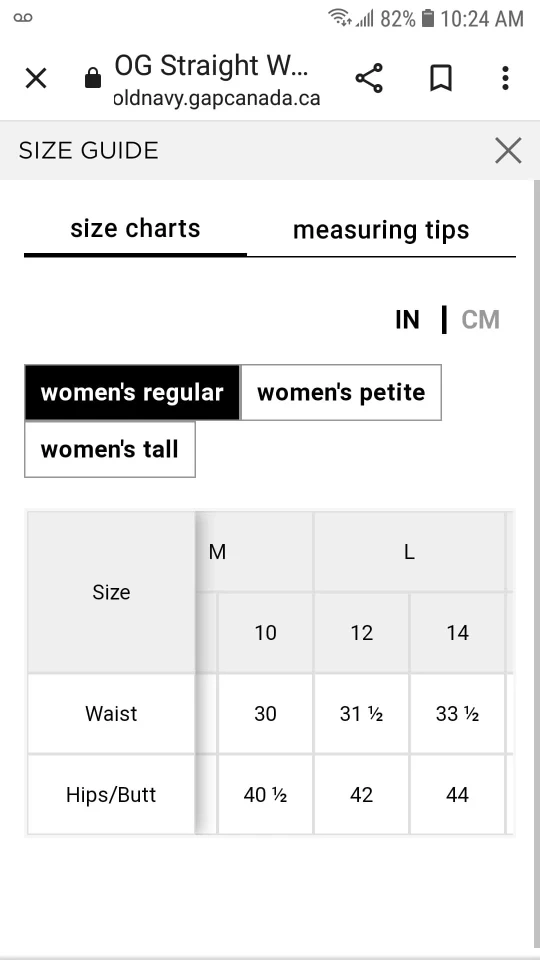The height and width of the screenshot is (960, 540).
Task: Tap the battery status icon
Action: (x=429, y=18)
